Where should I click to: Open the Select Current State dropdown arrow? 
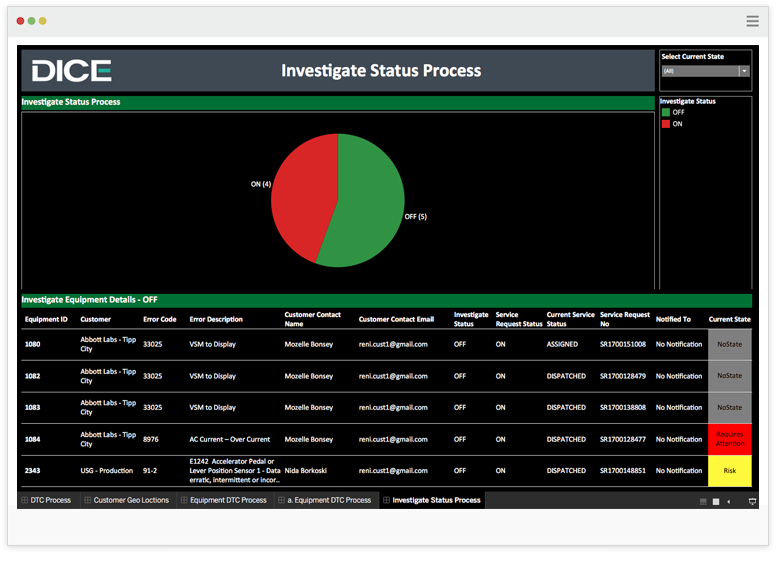point(744,71)
